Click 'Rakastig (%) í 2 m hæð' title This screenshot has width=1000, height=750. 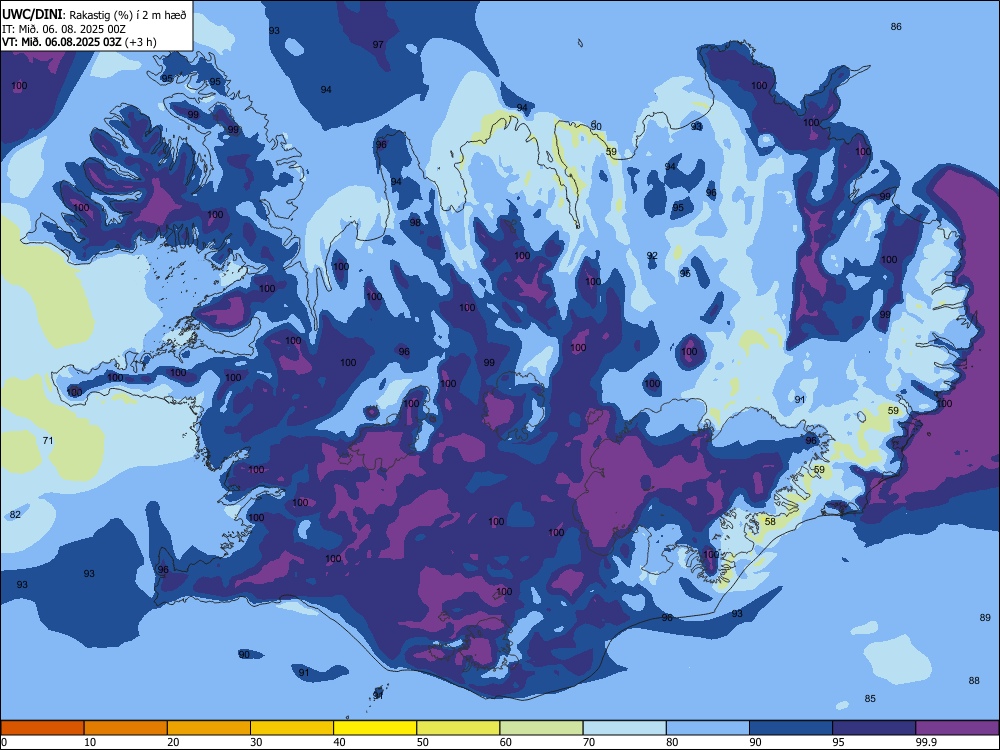click(x=128, y=15)
